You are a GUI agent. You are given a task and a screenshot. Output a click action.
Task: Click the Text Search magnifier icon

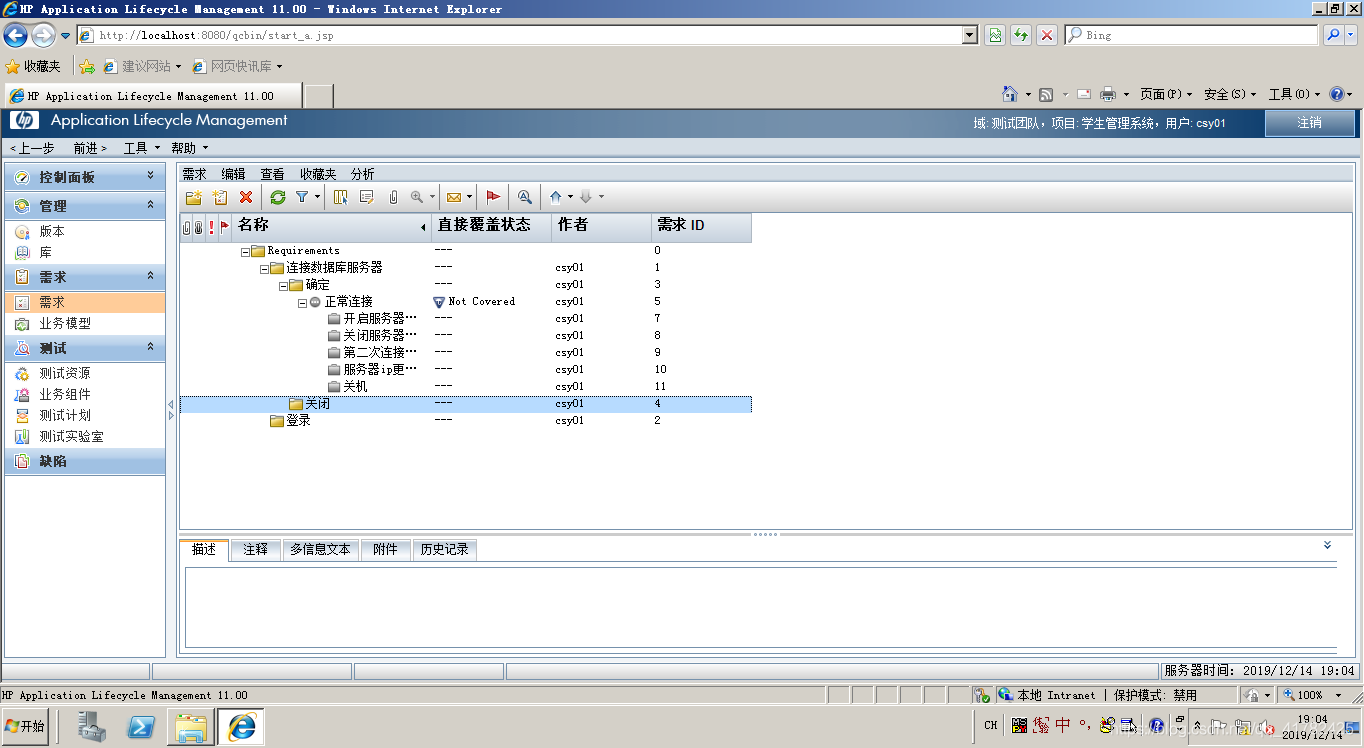coord(524,197)
